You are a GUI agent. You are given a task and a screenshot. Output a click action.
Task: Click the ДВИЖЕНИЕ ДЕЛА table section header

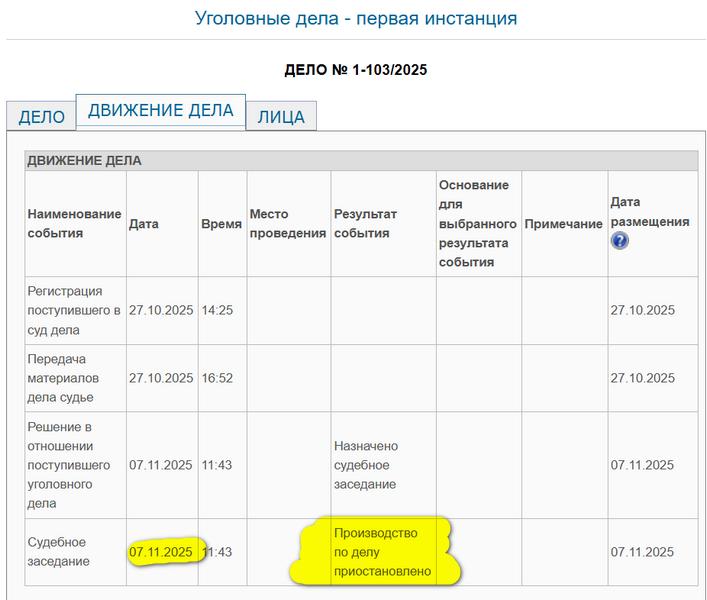[85, 160]
